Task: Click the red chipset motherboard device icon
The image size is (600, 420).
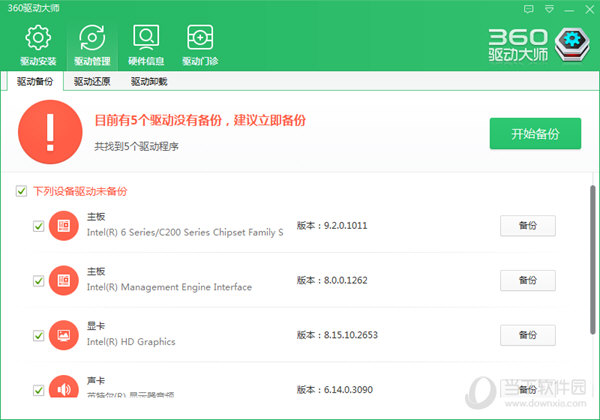Action: (x=64, y=226)
